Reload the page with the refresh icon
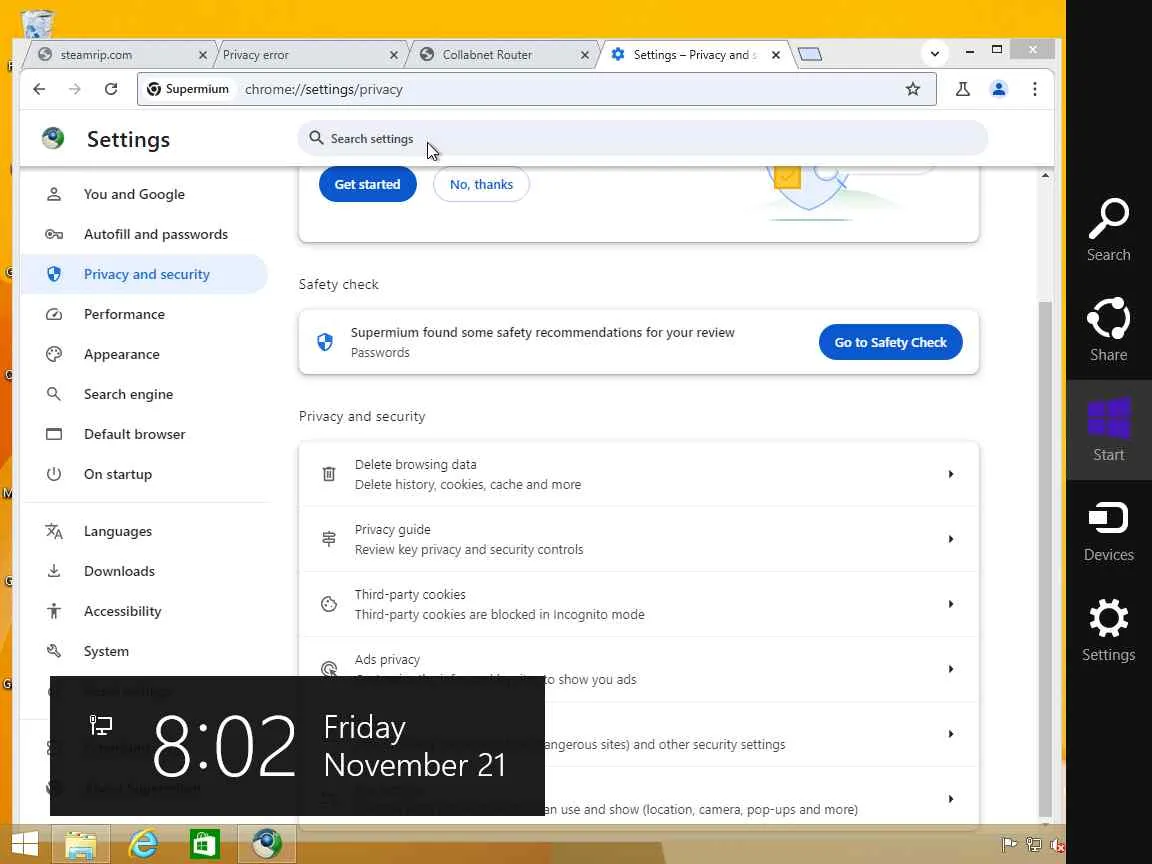 click(x=111, y=89)
